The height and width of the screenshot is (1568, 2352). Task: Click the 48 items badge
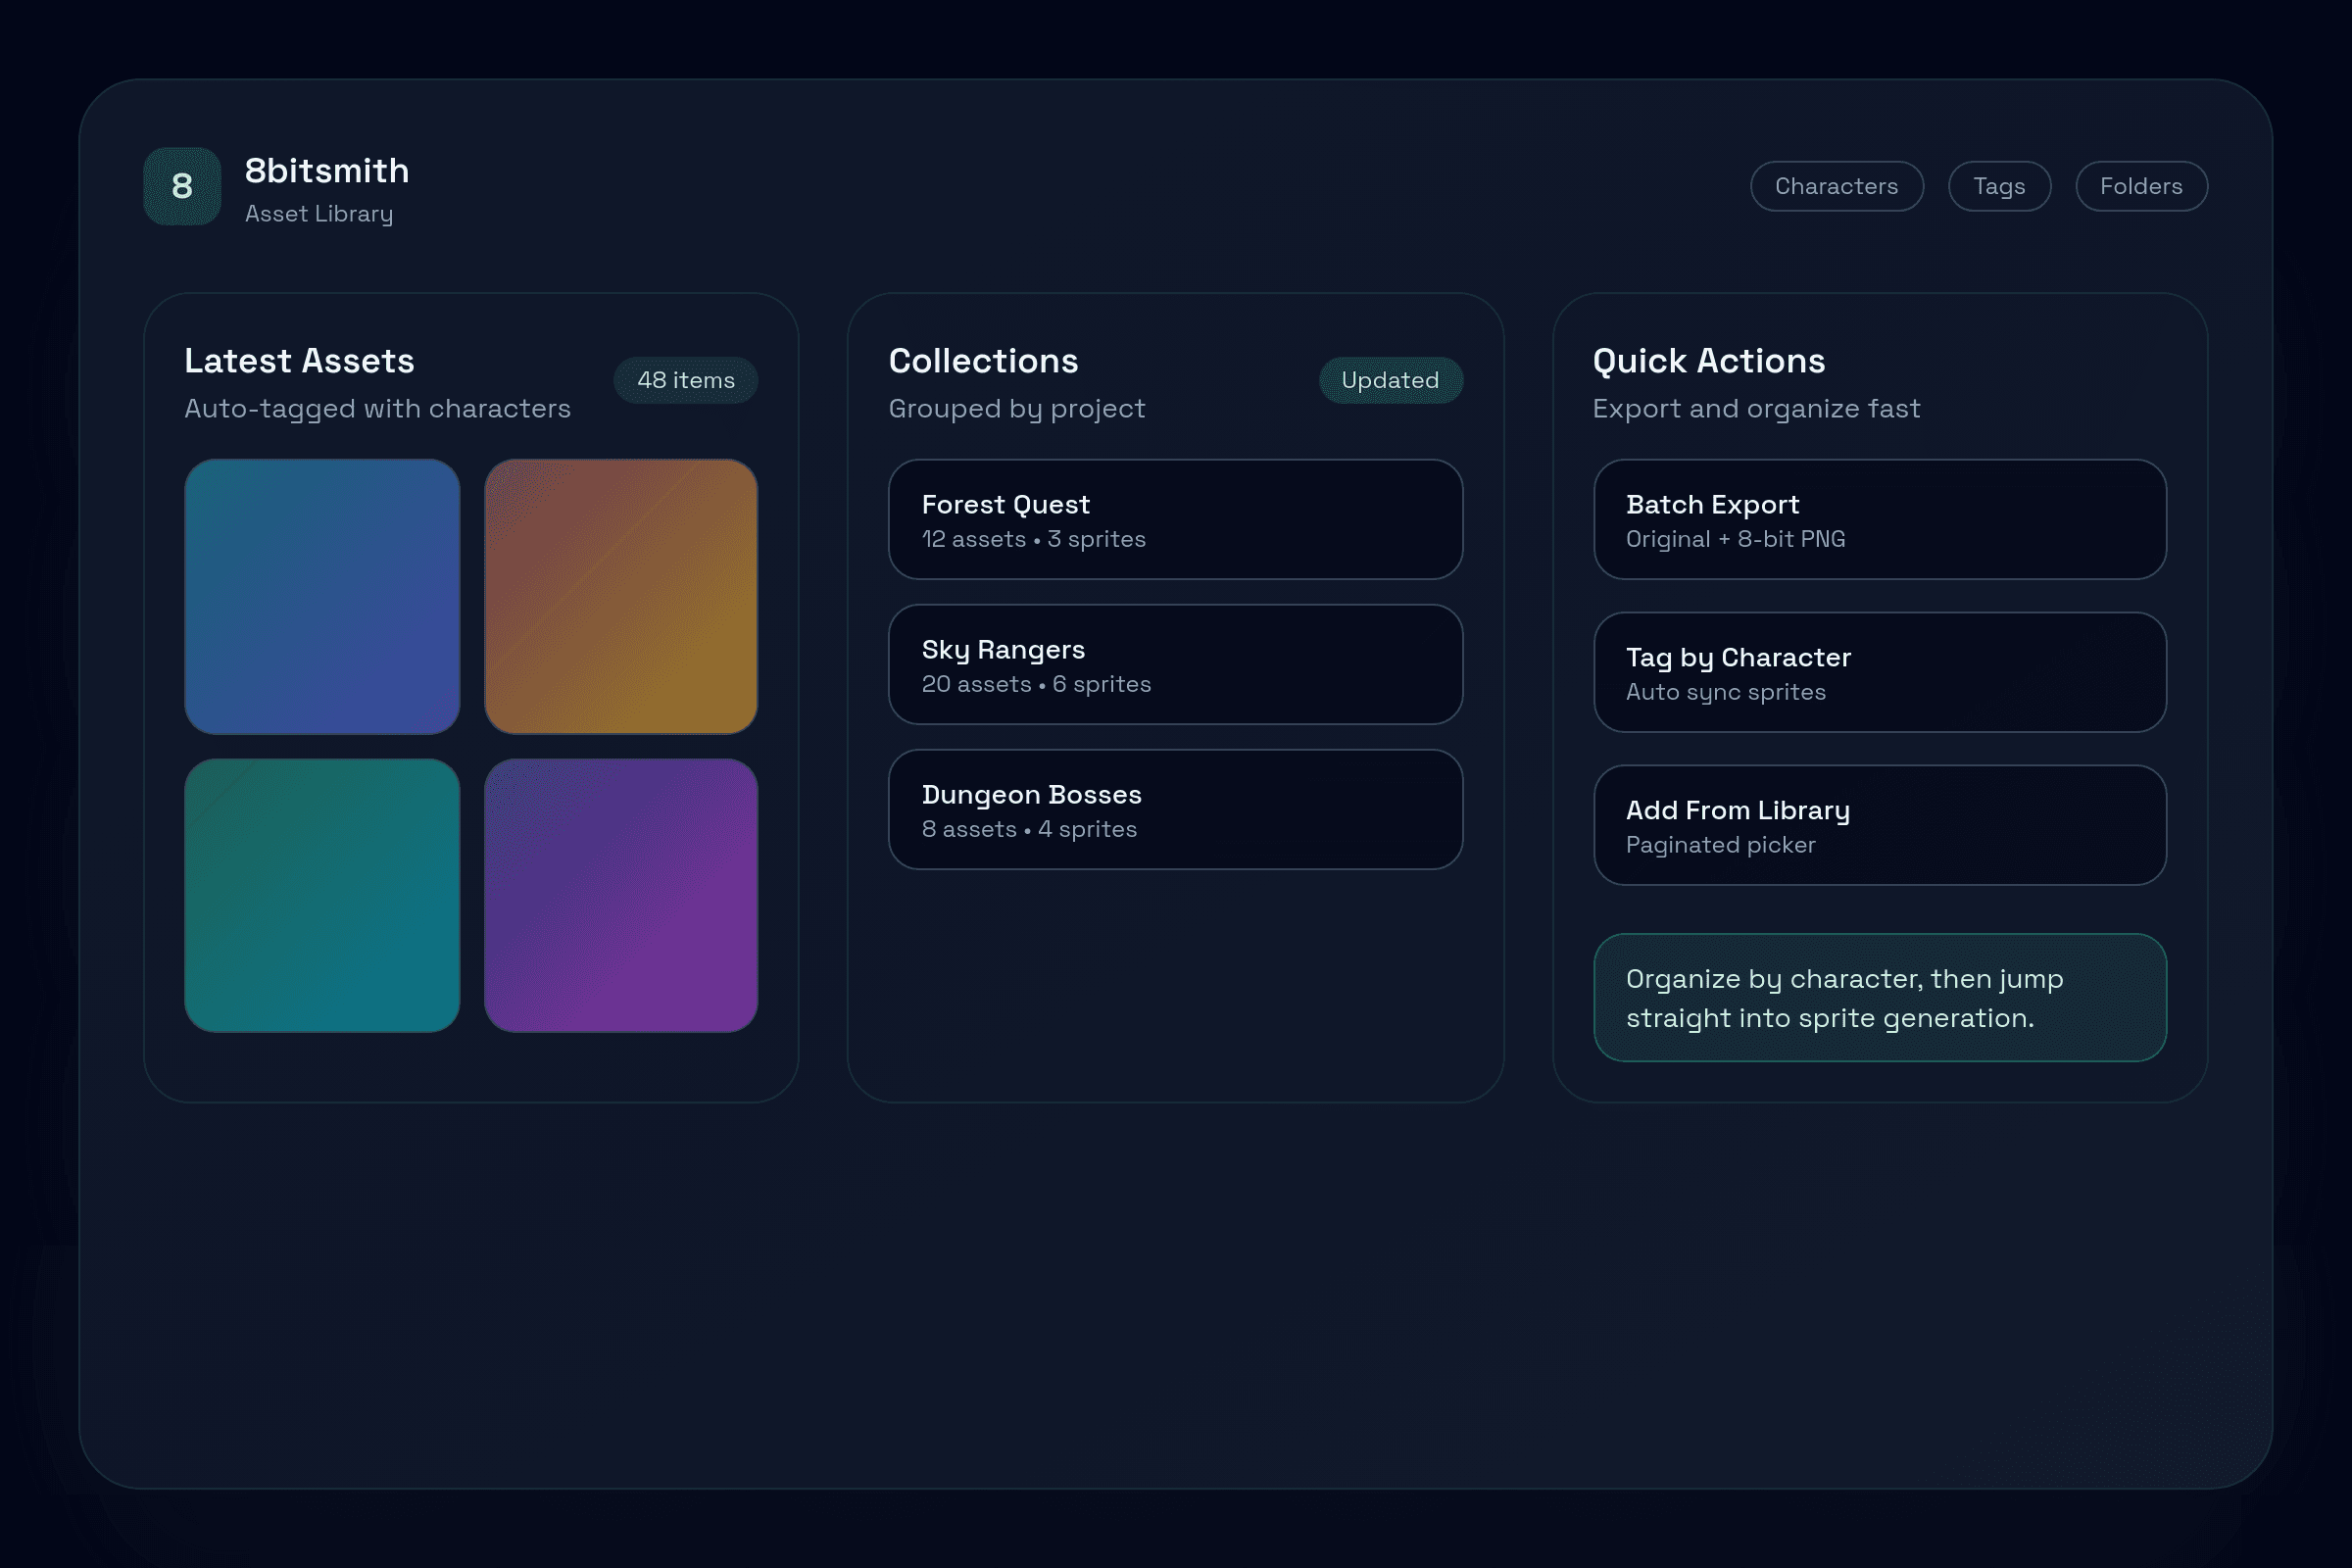[x=685, y=380]
